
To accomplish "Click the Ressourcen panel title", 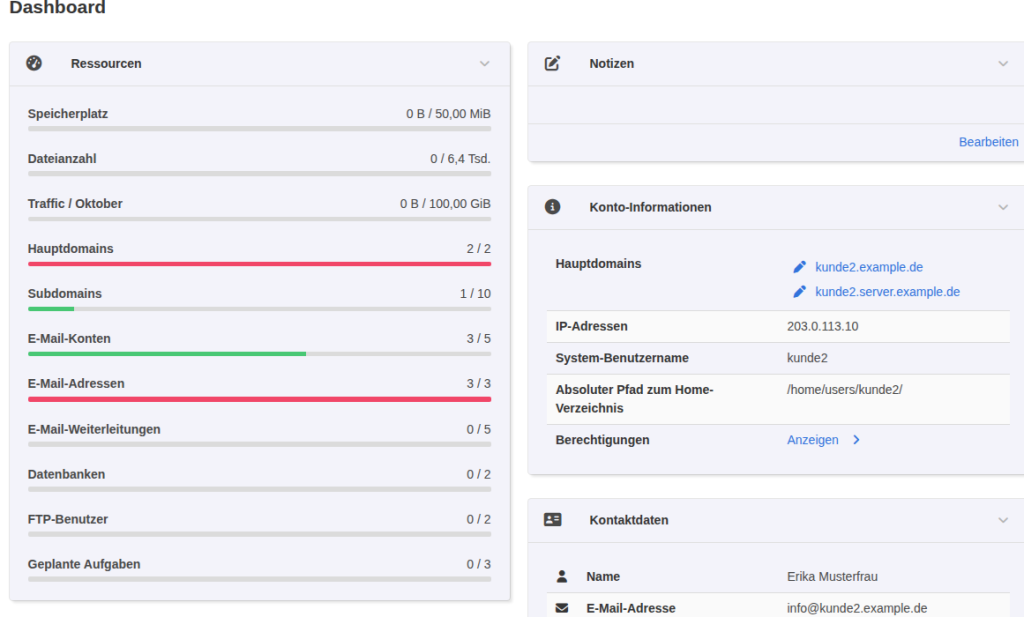I will click(106, 63).
